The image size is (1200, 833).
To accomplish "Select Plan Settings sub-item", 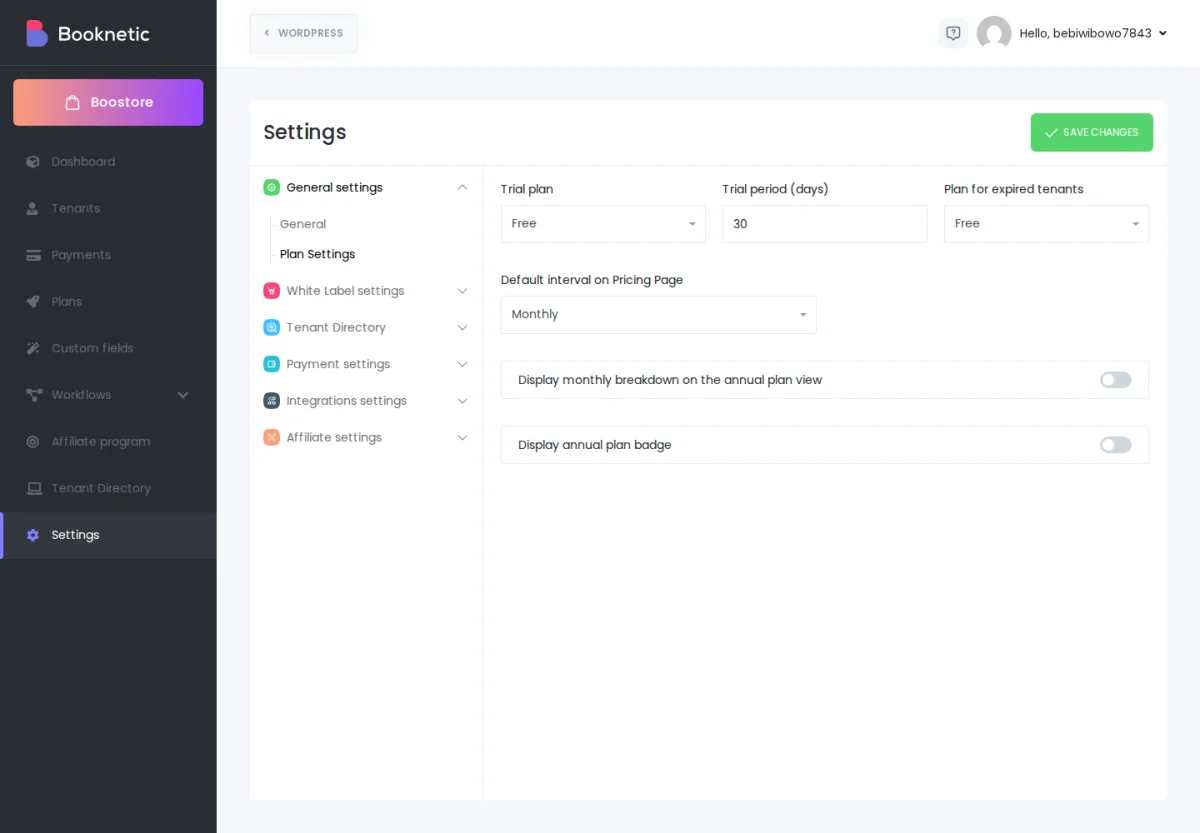I will (x=317, y=254).
